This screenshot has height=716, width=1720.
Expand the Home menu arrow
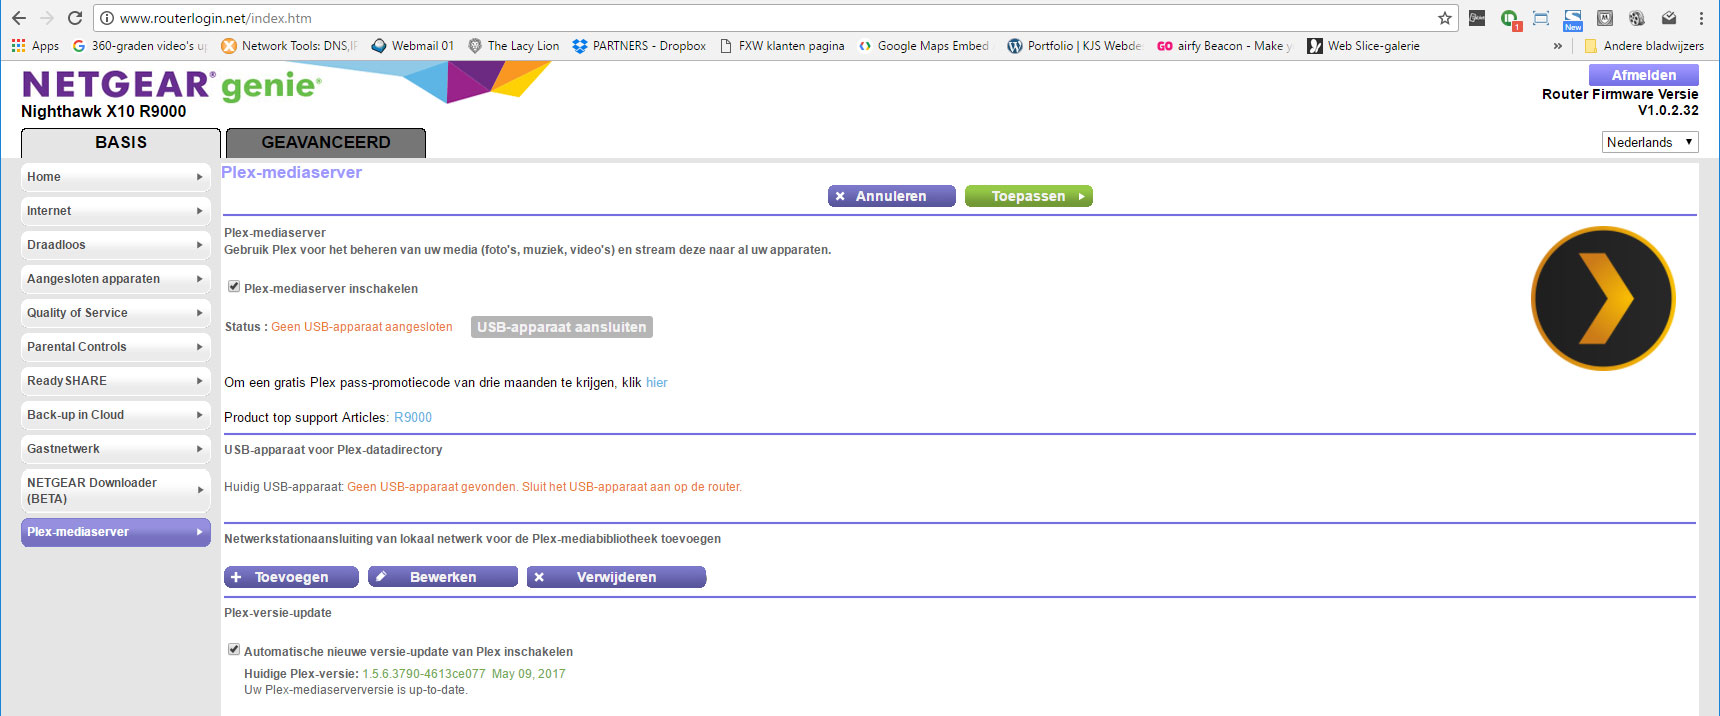200,177
